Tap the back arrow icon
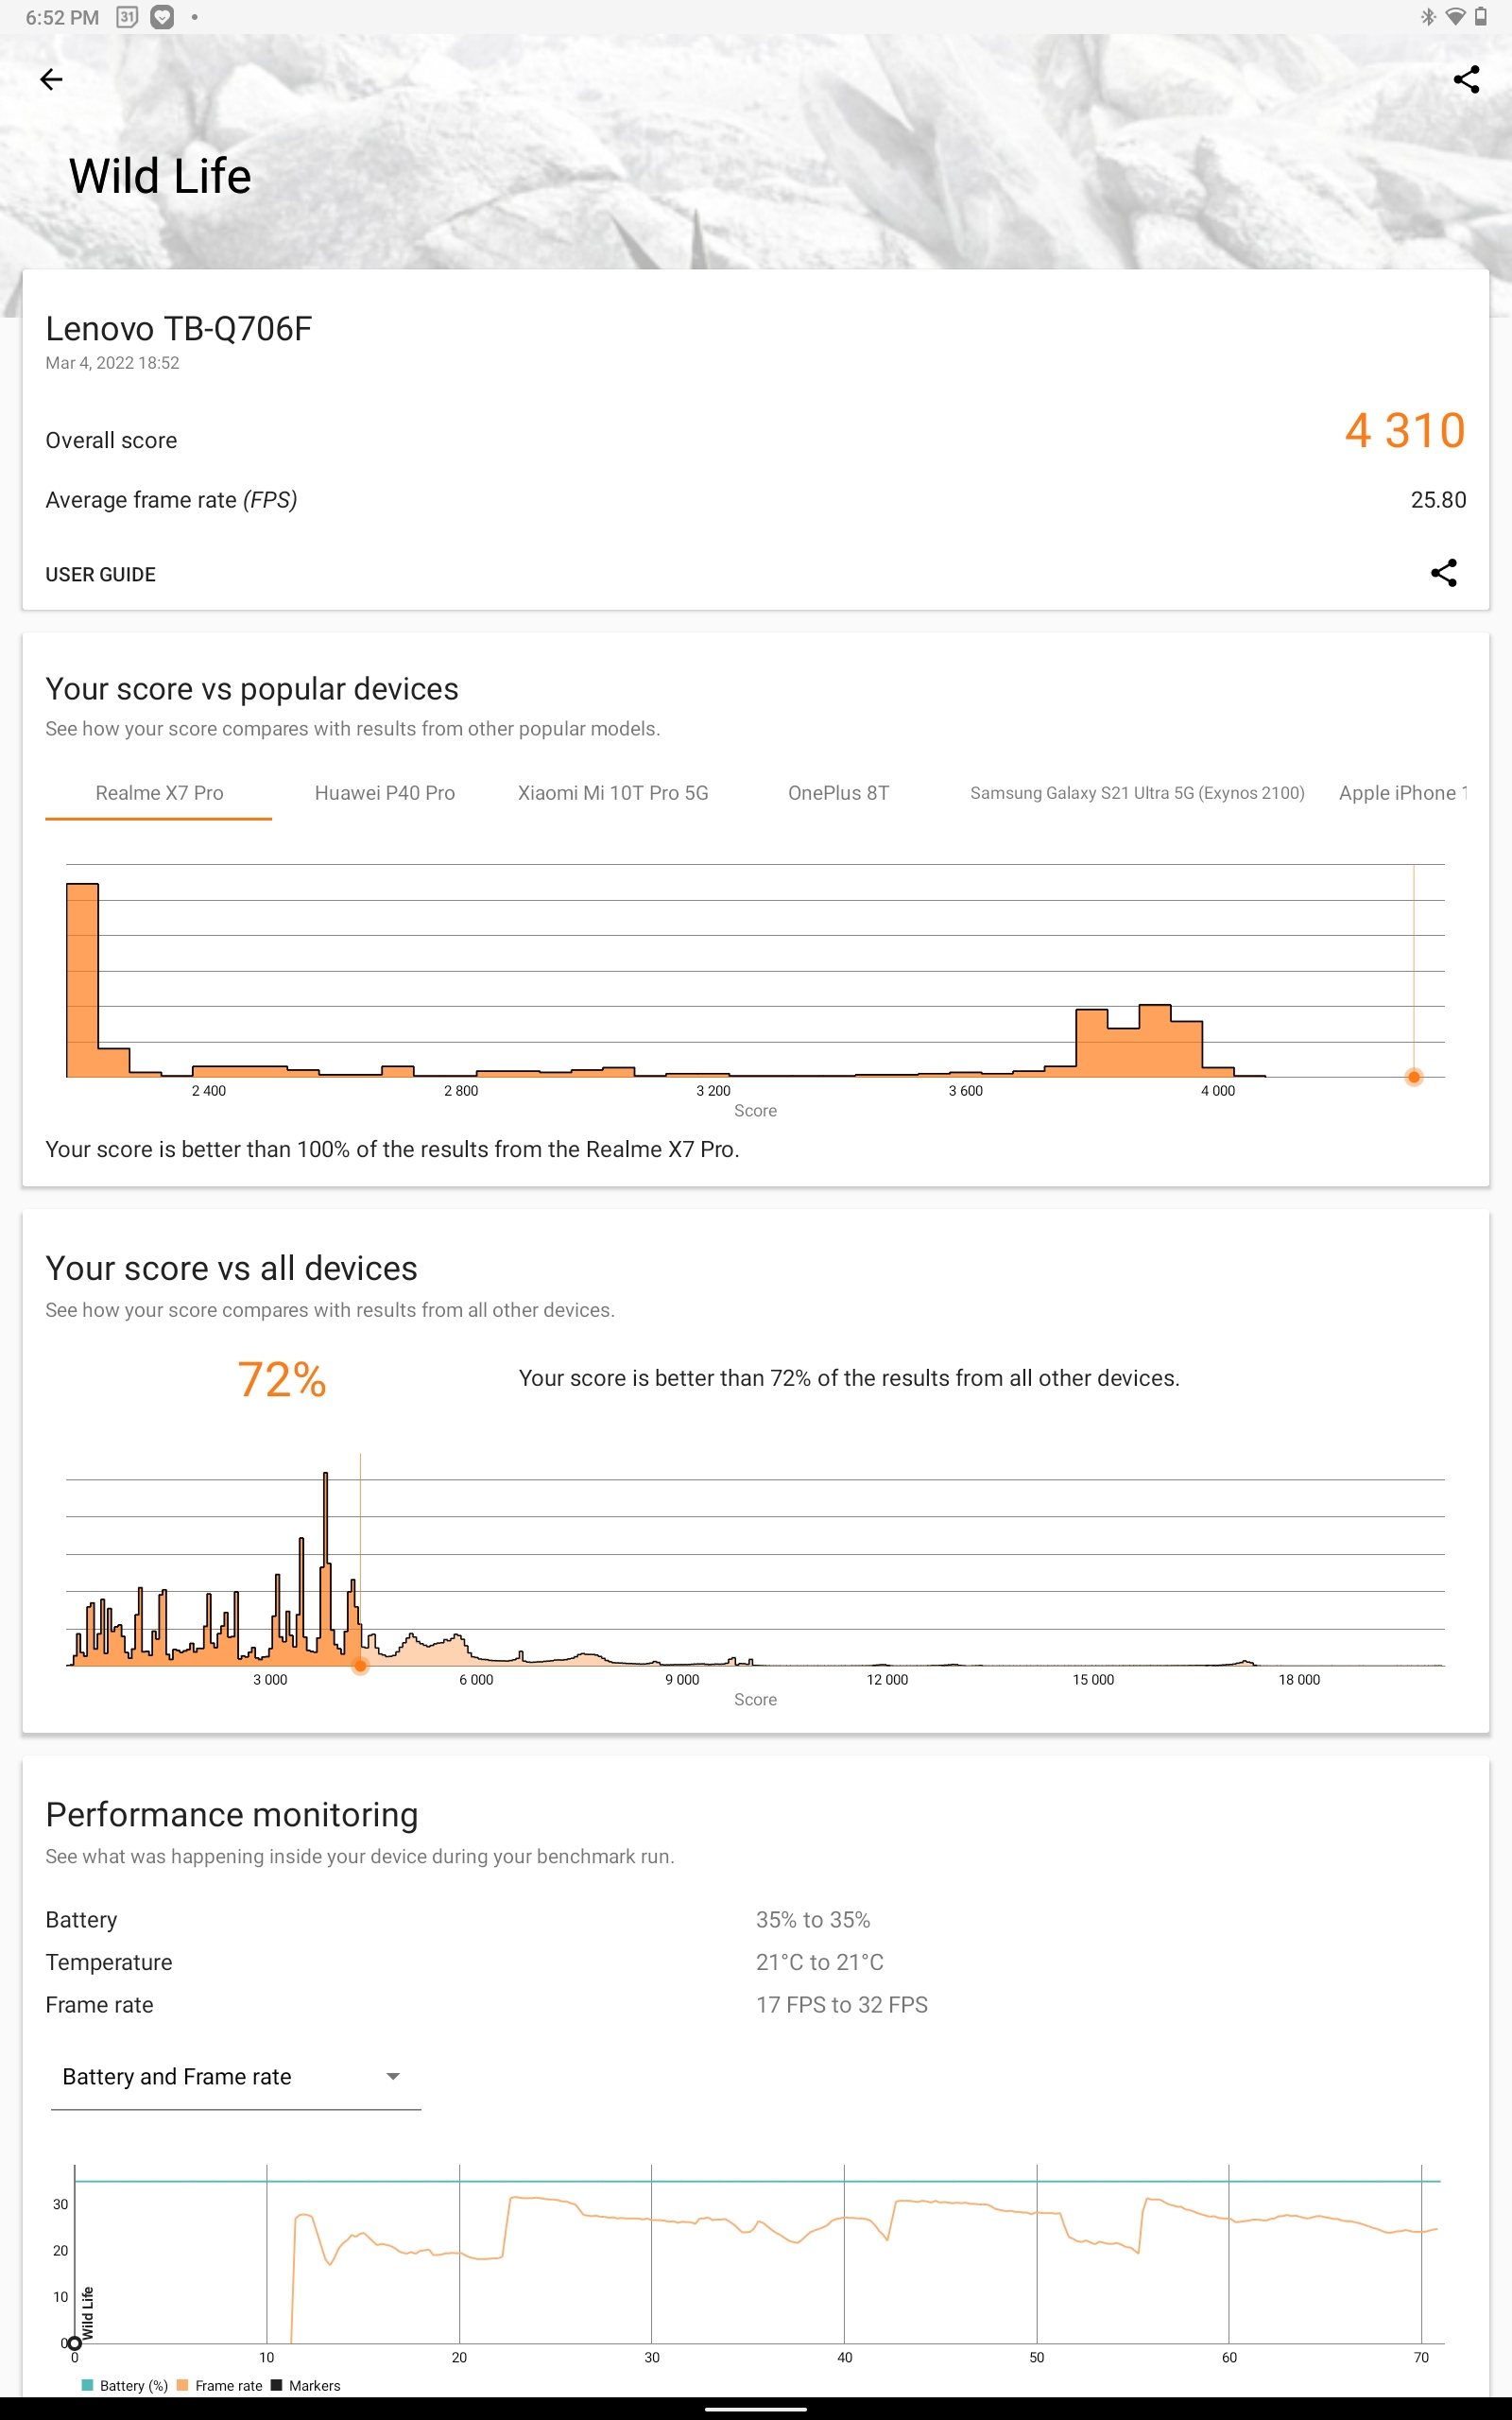Viewport: 1512px width, 2420px height. pyautogui.click(x=51, y=79)
